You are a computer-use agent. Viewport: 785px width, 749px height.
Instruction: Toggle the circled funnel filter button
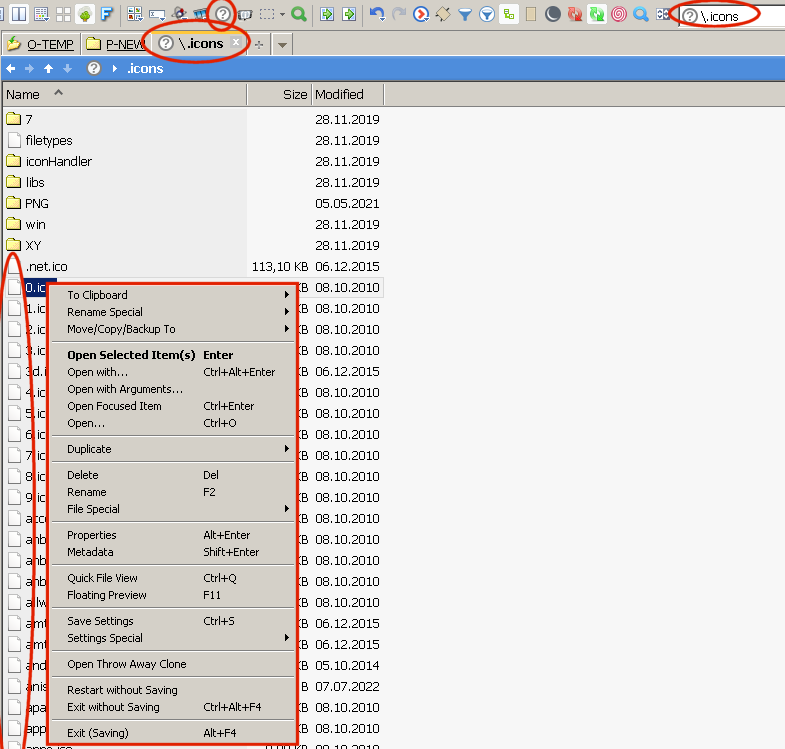pyautogui.click(x=487, y=14)
